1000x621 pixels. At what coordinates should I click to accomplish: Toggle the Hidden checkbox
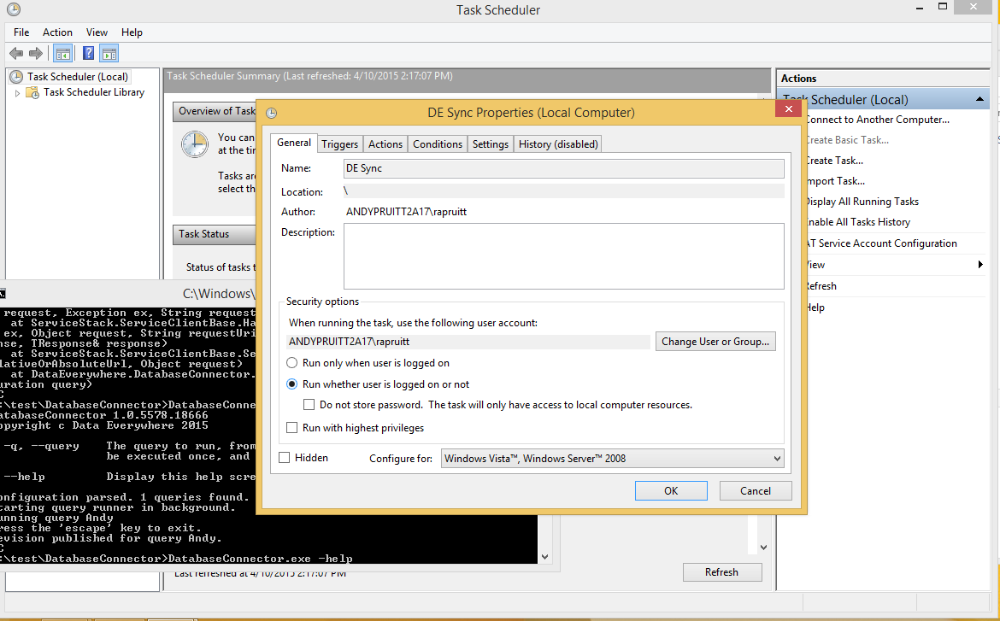point(284,457)
